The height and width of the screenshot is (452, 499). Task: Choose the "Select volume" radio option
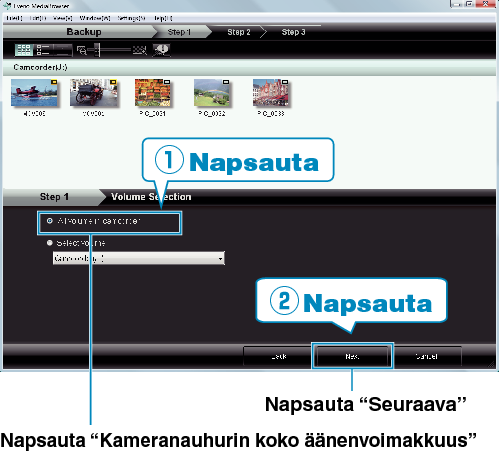[x=50, y=243]
